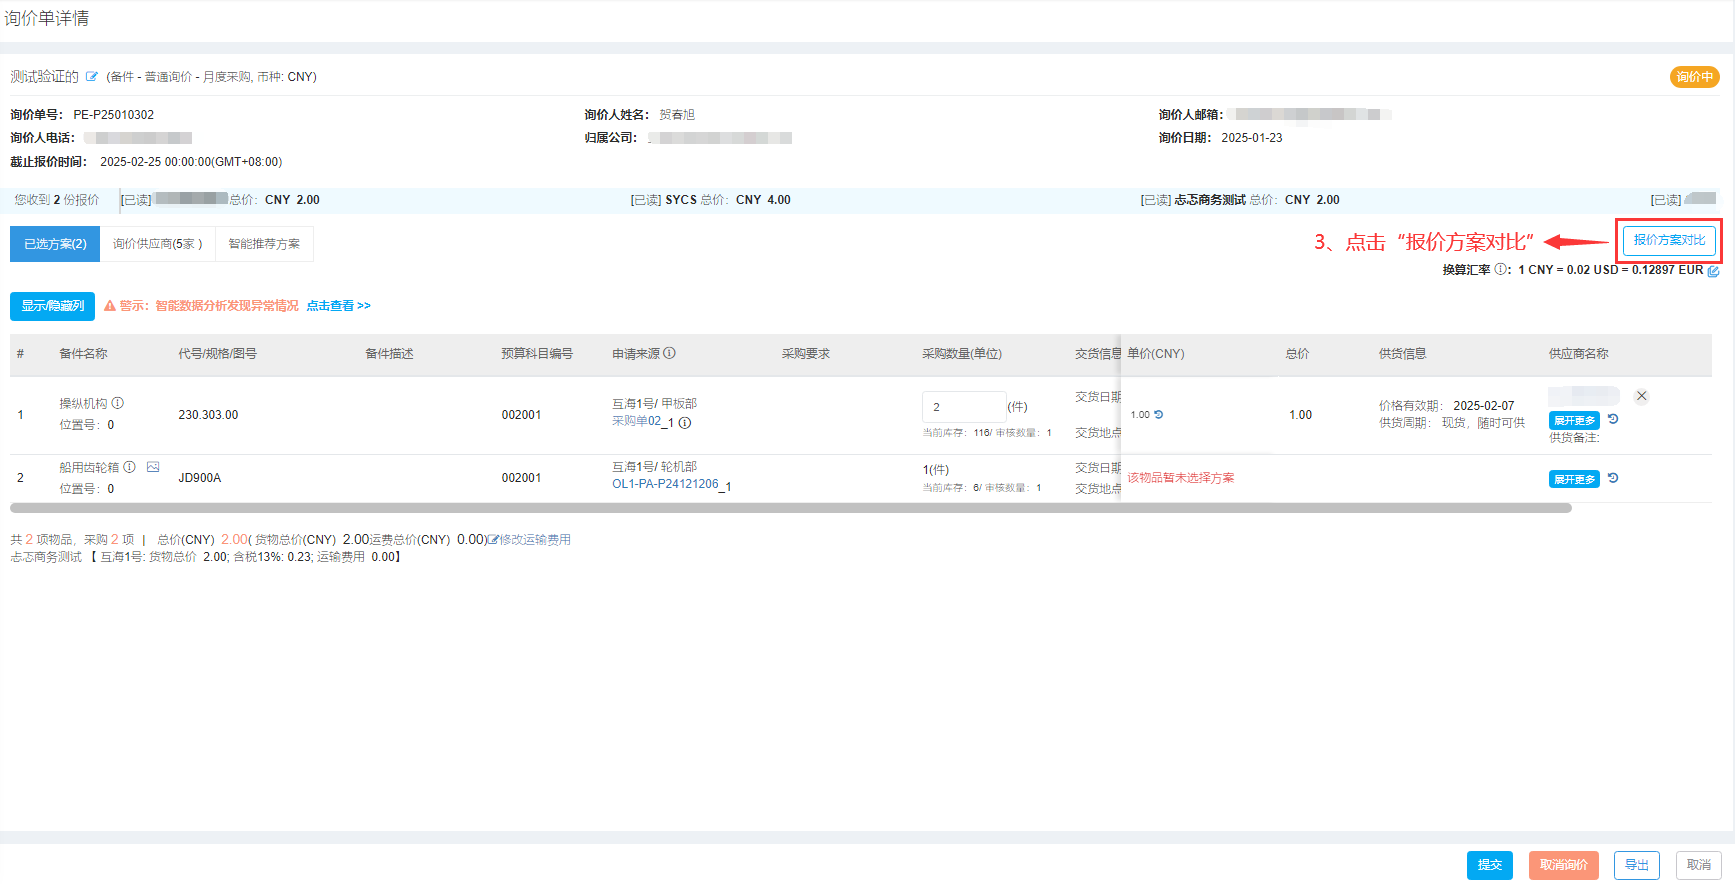The image size is (1735, 884).
Task: Open info icon beside 操纵机构
Action: [x=118, y=403]
